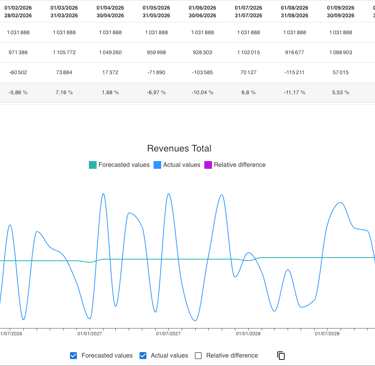This screenshot has height=366, width=375.
Task: Click the 'Relative difference' legend text
Action: click(x=240, y=165)
